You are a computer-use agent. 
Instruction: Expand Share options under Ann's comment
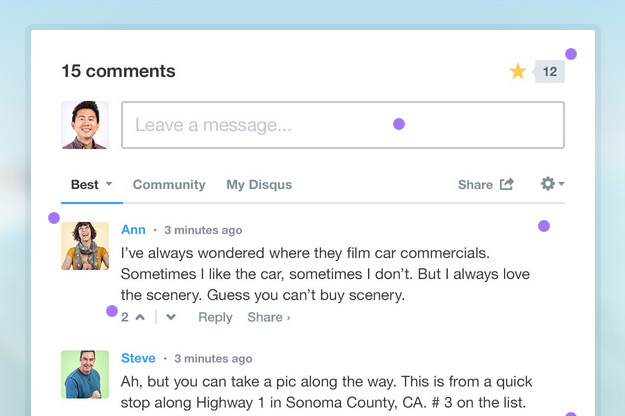point(269,317)
